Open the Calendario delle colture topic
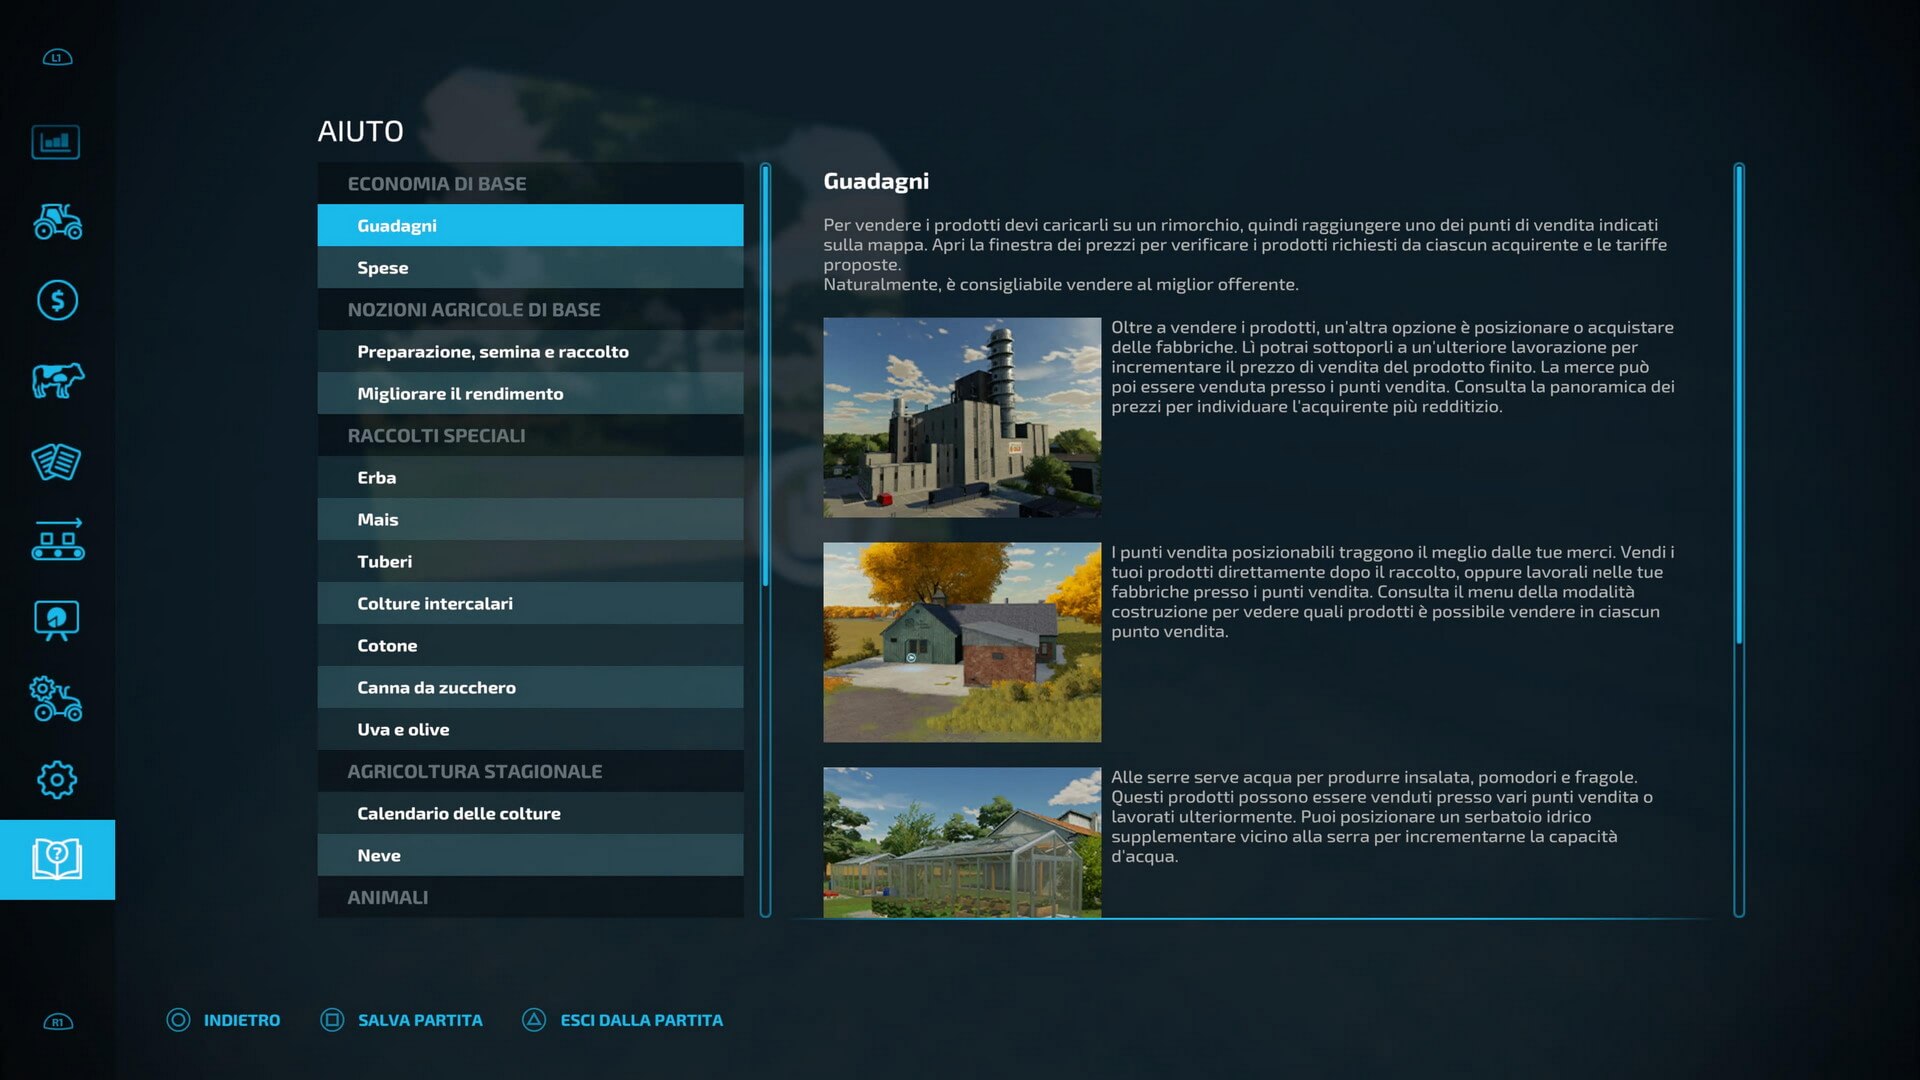 pyautogui.click(x=530, y=813)
